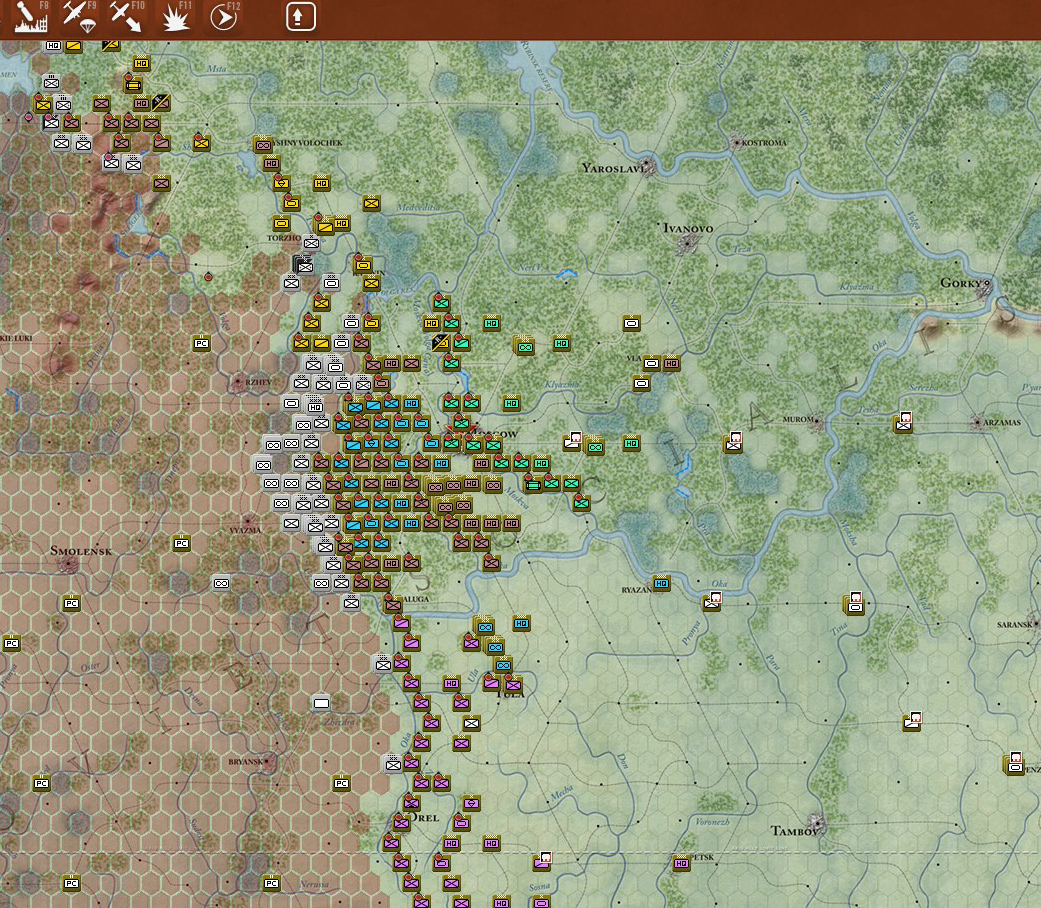Select the F9 air transport paradrop mode

click(x=79, y=17)
